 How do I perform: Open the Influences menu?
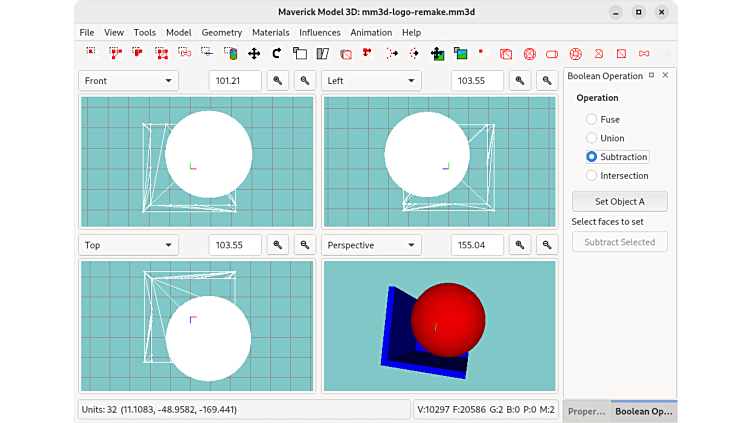pos(319,32)
